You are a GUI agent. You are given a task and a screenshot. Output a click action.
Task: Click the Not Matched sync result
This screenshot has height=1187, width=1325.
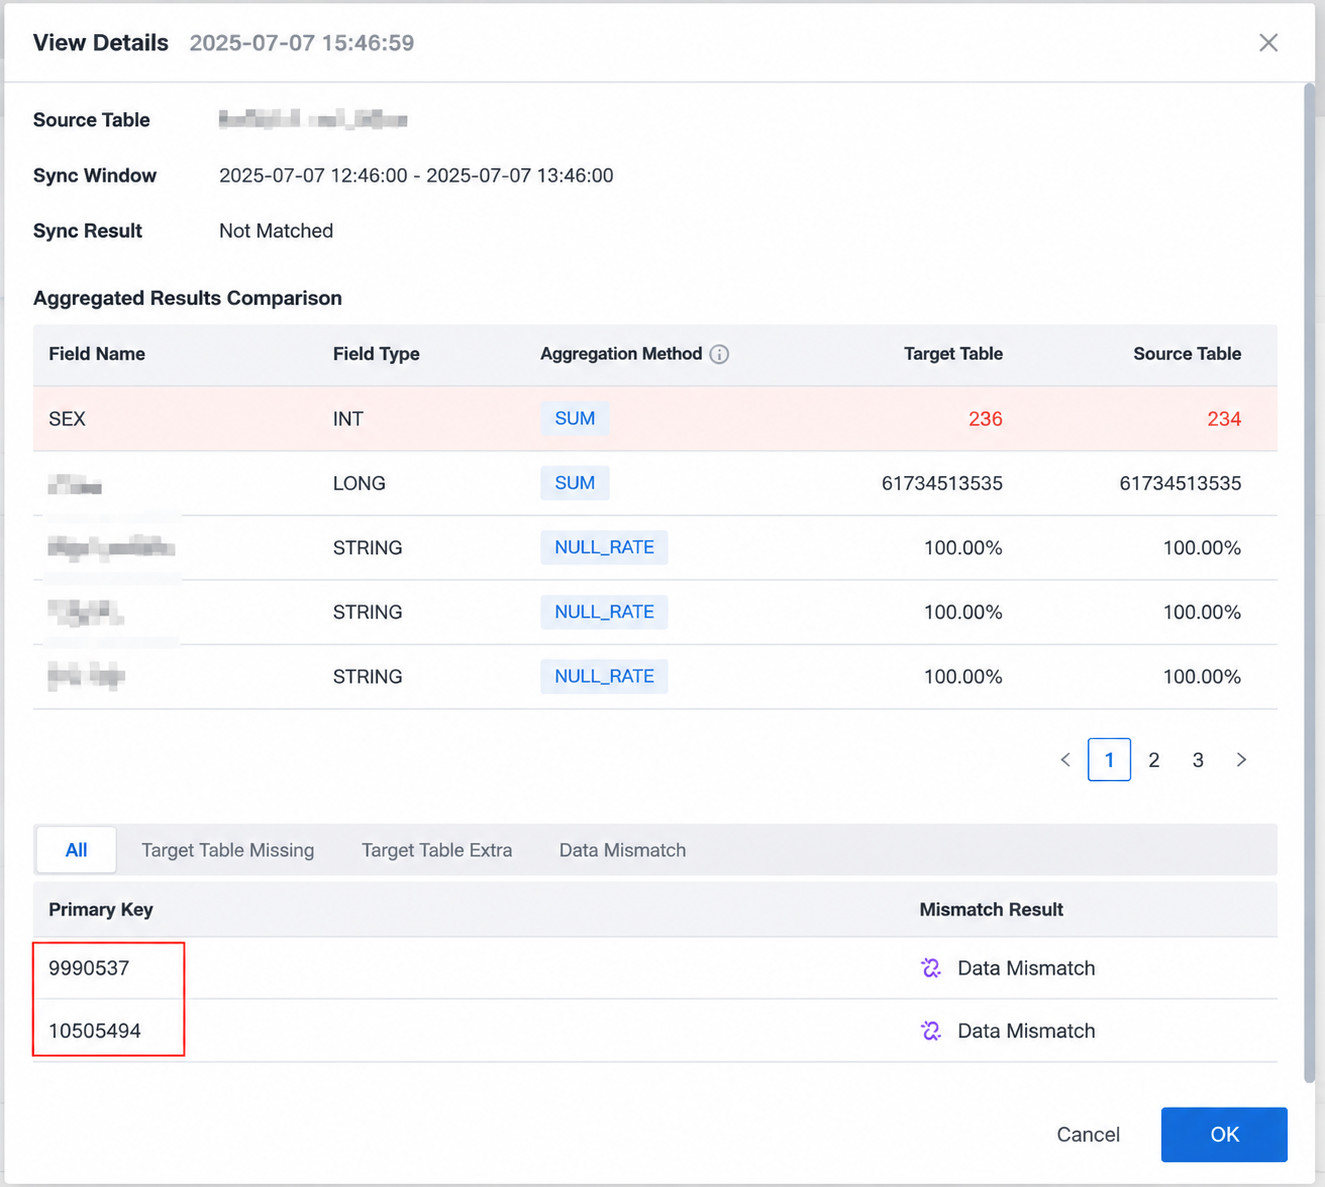[276, 231]
